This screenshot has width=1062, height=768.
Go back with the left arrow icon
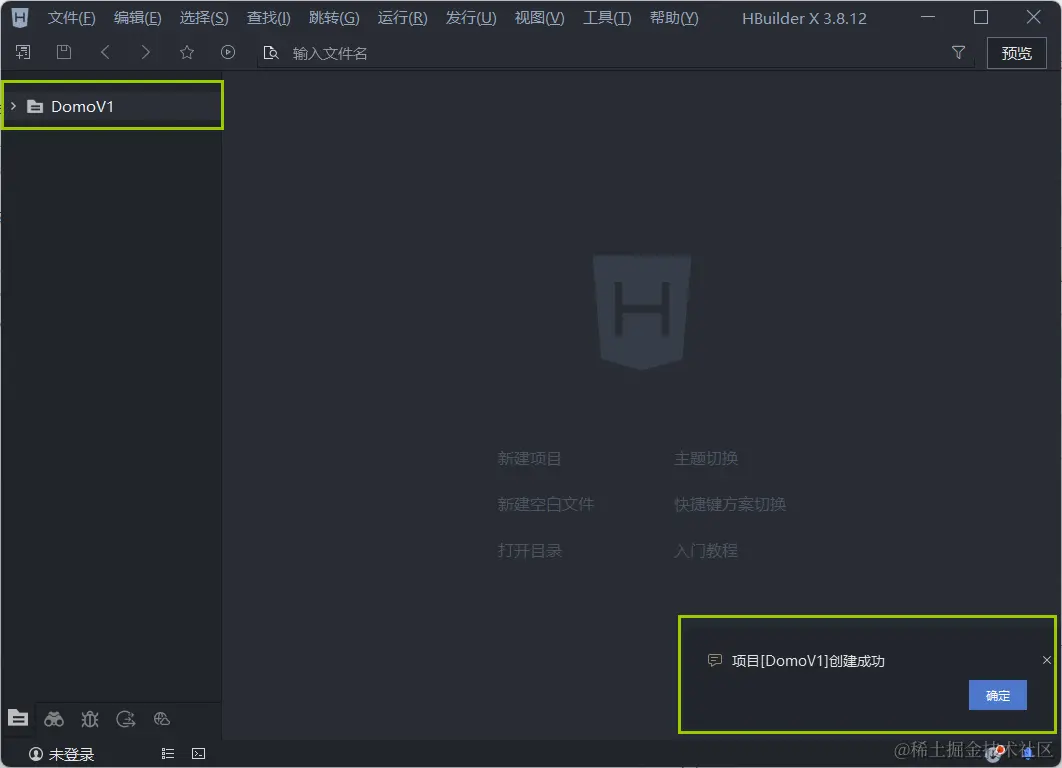(105, 52)
